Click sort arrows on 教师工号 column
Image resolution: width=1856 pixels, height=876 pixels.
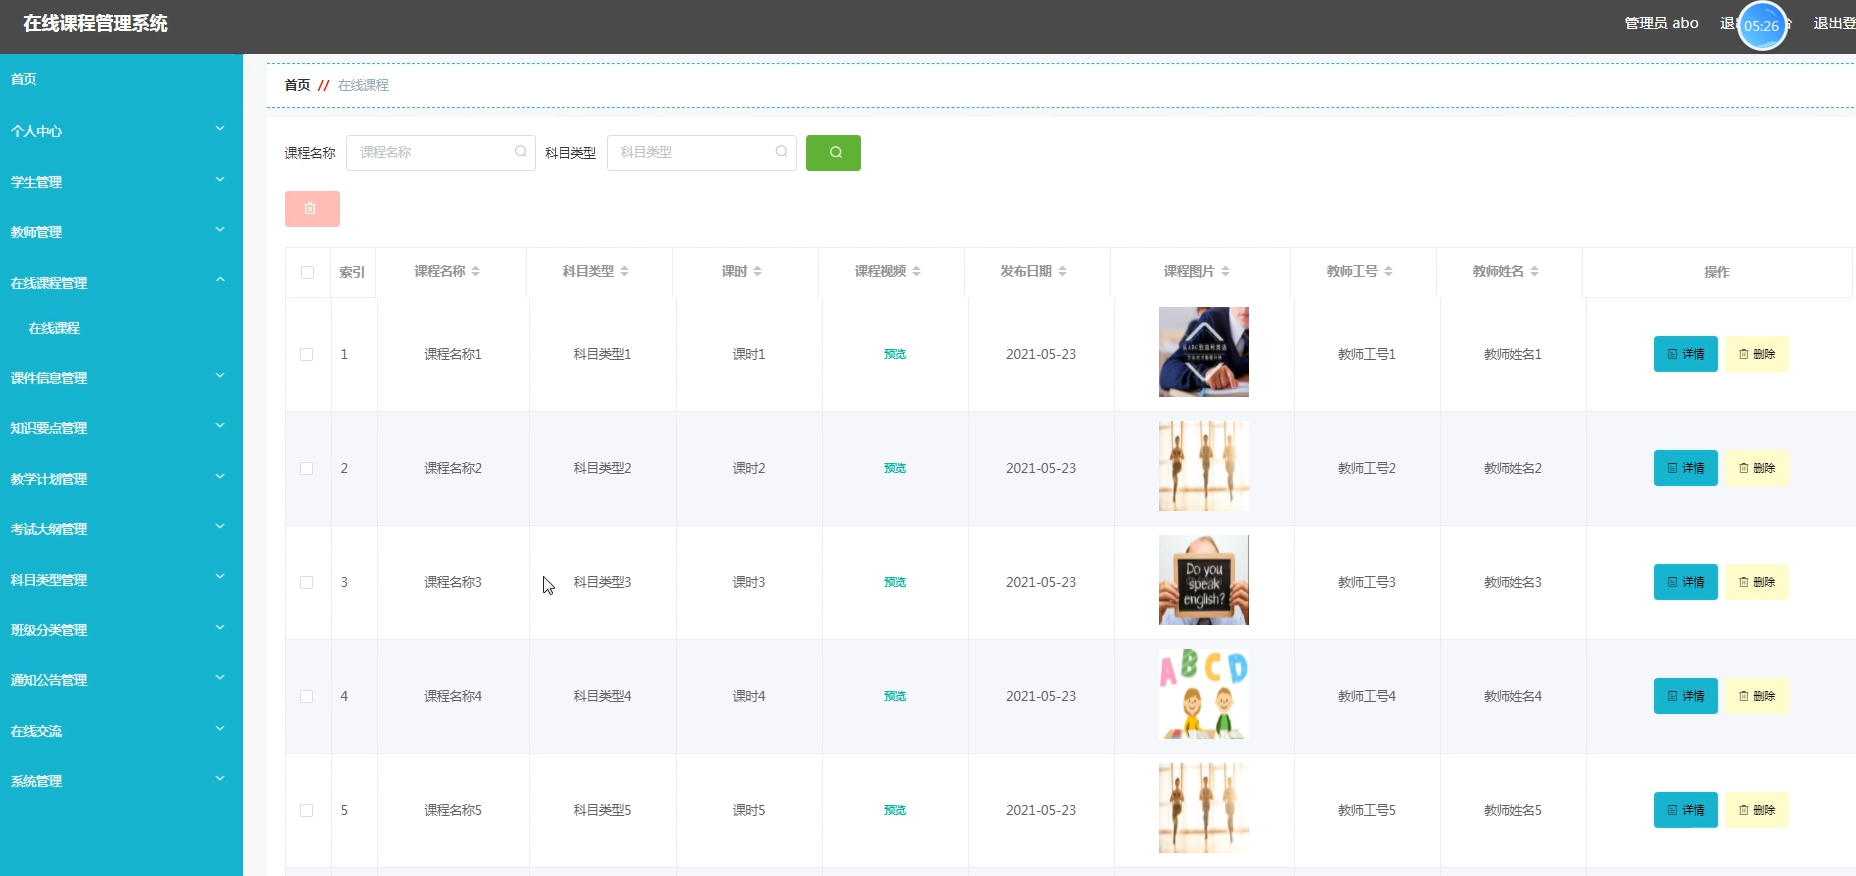point(1388,271)
